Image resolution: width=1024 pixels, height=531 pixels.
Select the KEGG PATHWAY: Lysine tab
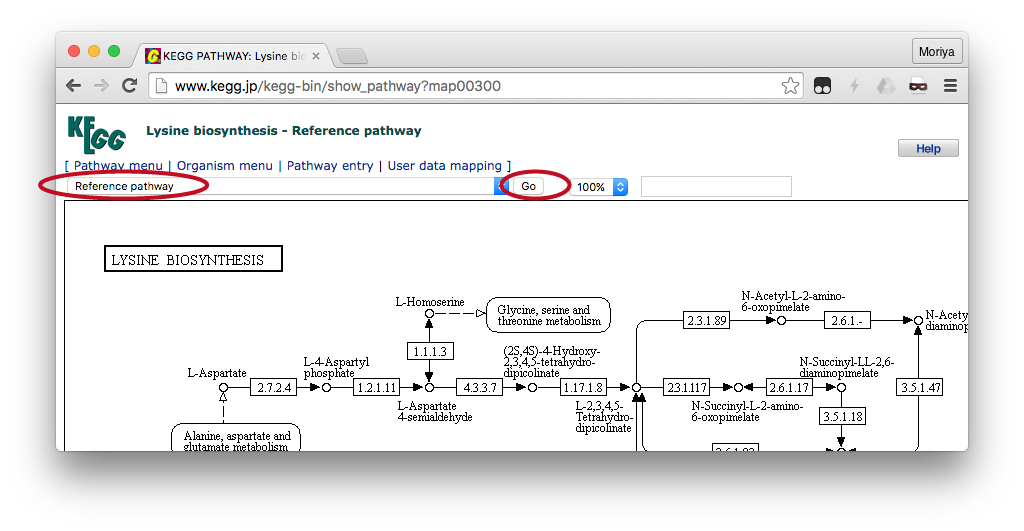click(232, 56)
